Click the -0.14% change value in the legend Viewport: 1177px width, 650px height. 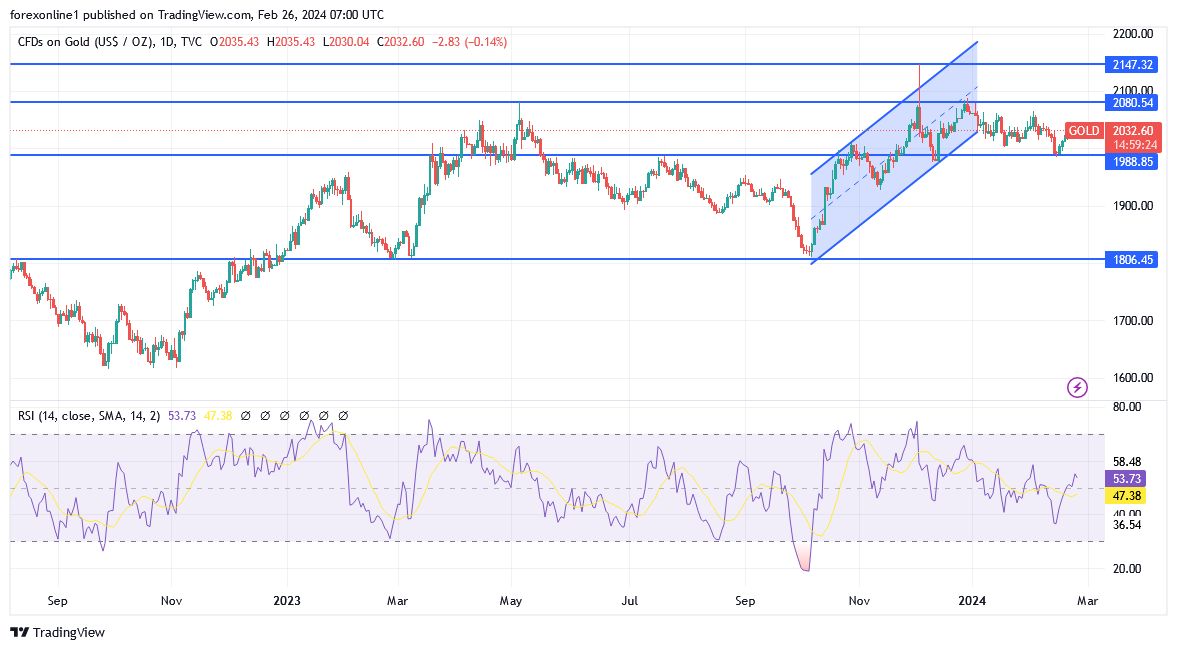[x=486, y=41]
